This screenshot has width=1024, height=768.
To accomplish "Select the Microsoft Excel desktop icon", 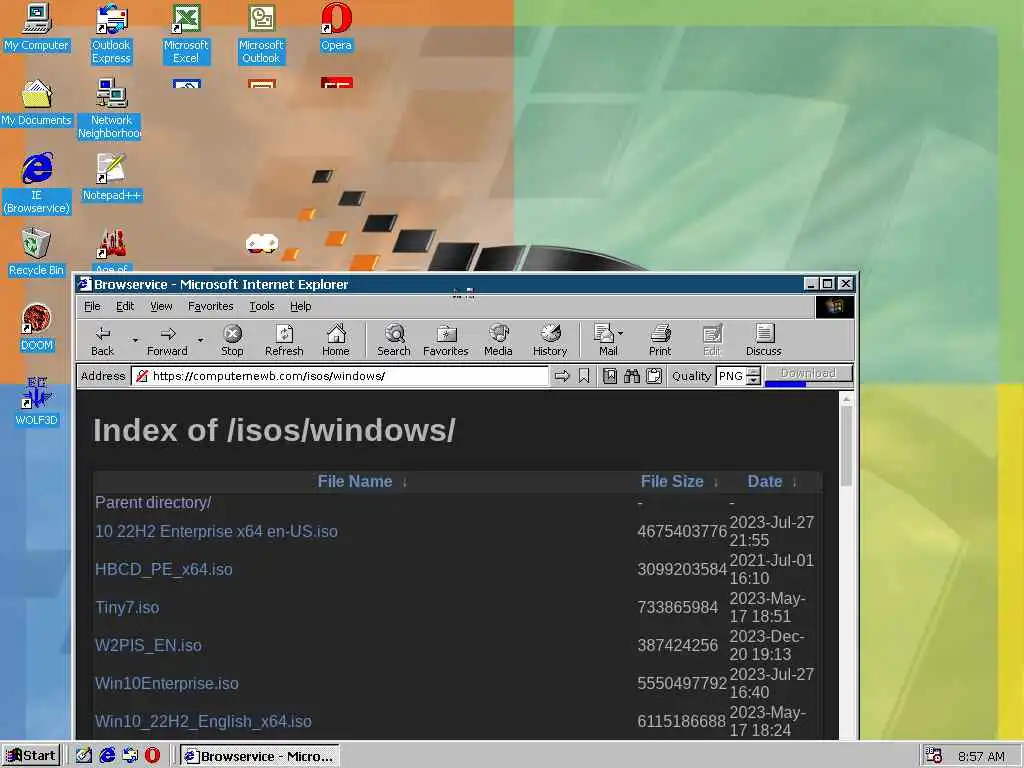I will point(186,33).
